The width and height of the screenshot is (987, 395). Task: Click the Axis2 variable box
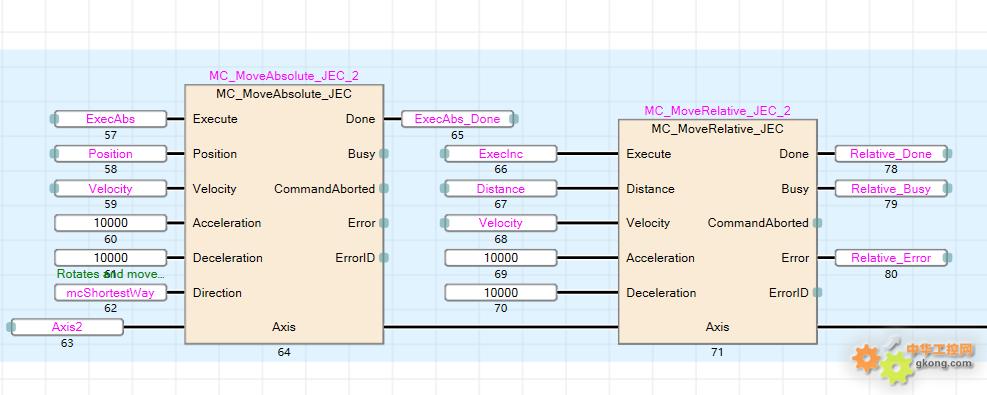coord(67,327)
